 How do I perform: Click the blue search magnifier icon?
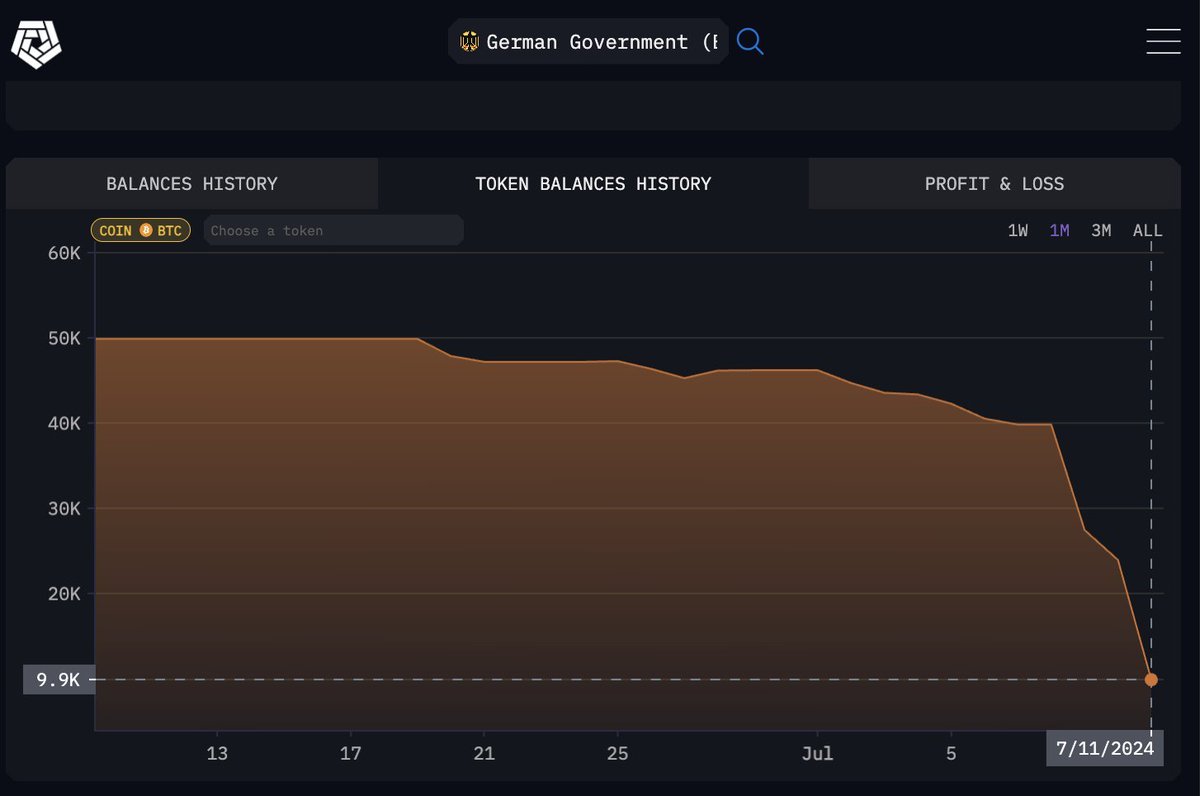pyautogui.click(x=750, y=41)
